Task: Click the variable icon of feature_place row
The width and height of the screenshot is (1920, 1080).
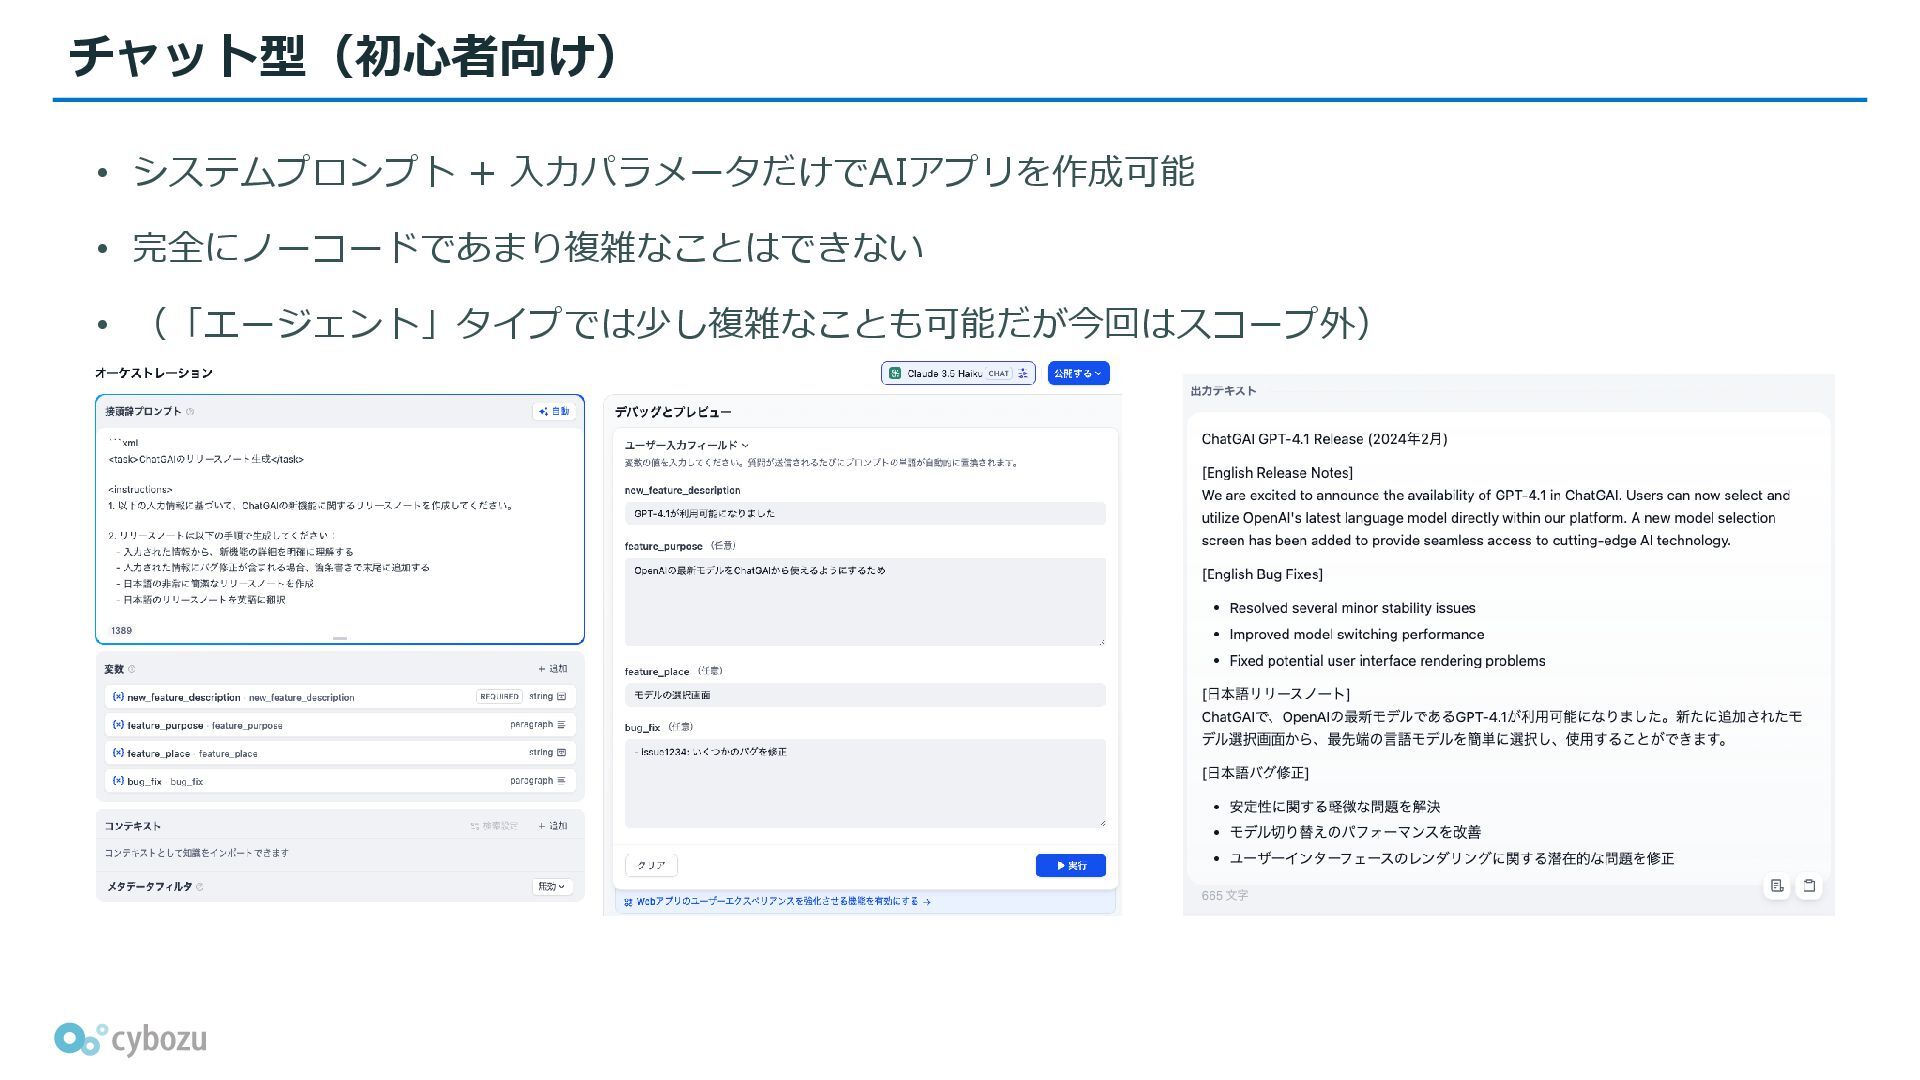Action: pos(118,753)
